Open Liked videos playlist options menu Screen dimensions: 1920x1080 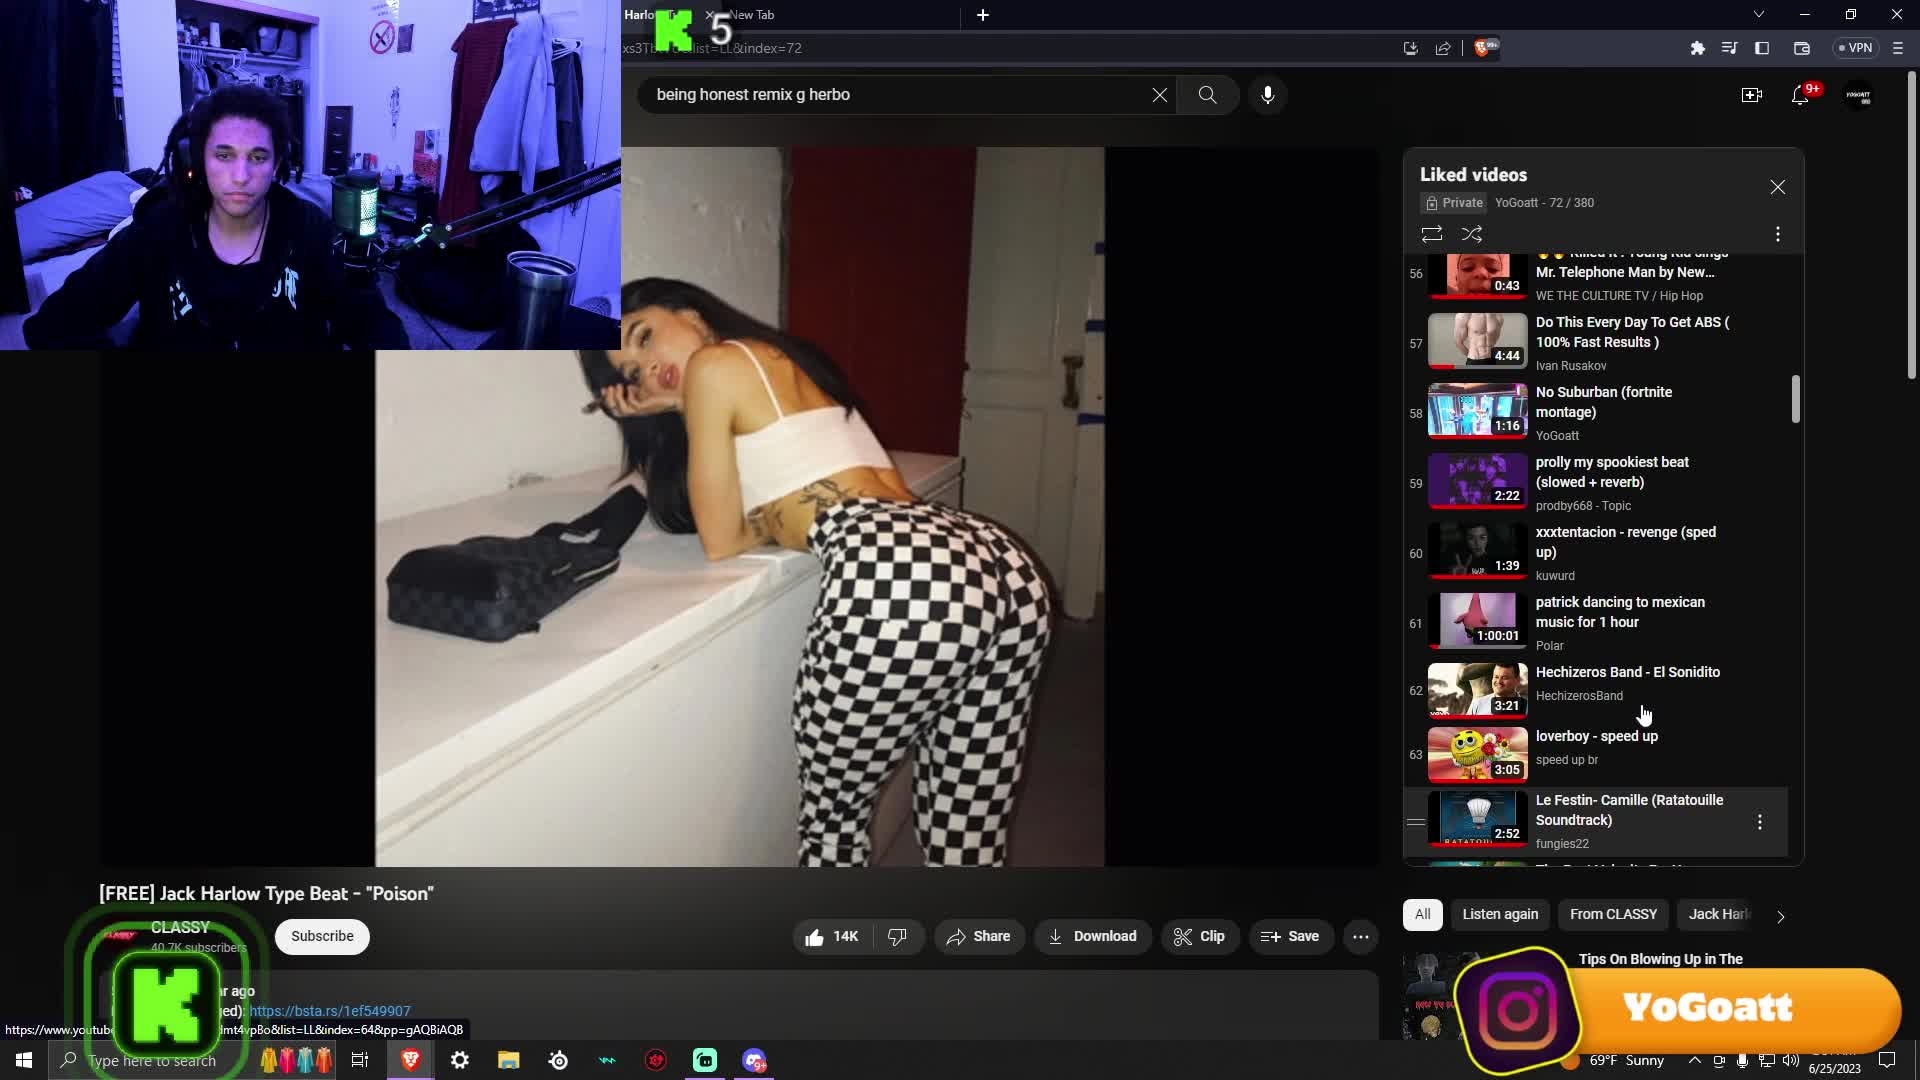(1777, 234)
